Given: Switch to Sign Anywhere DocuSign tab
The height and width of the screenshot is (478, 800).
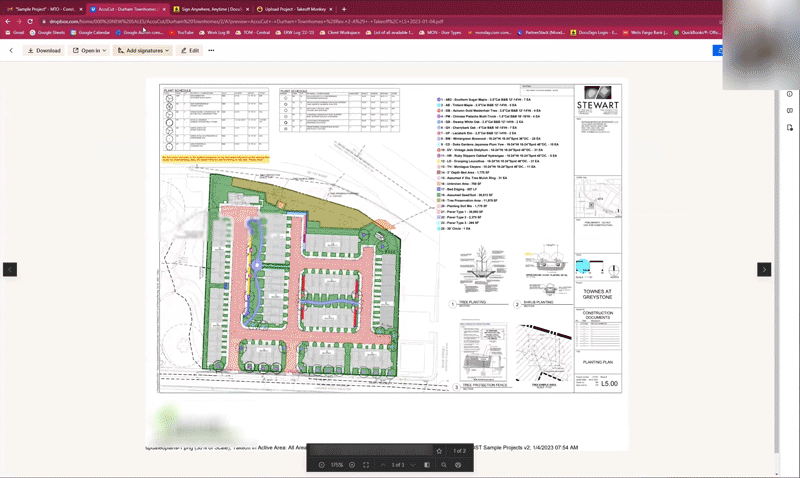Looking at the screenshot, I should tap(211, 9).
